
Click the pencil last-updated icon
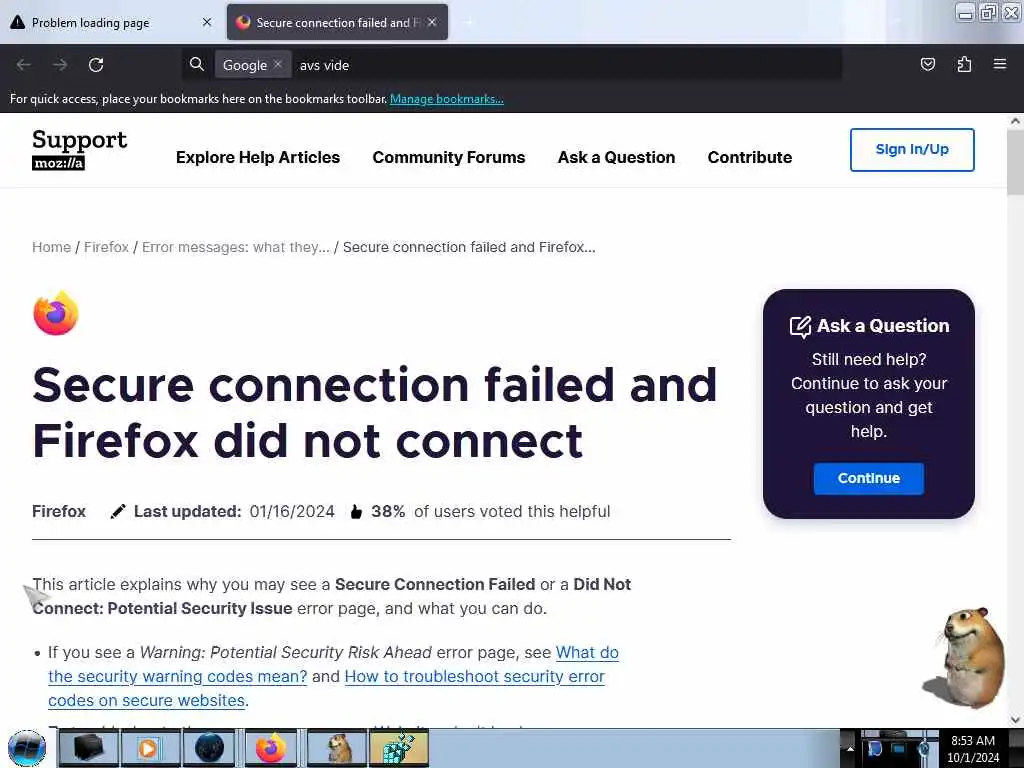(x=118, y=511)
